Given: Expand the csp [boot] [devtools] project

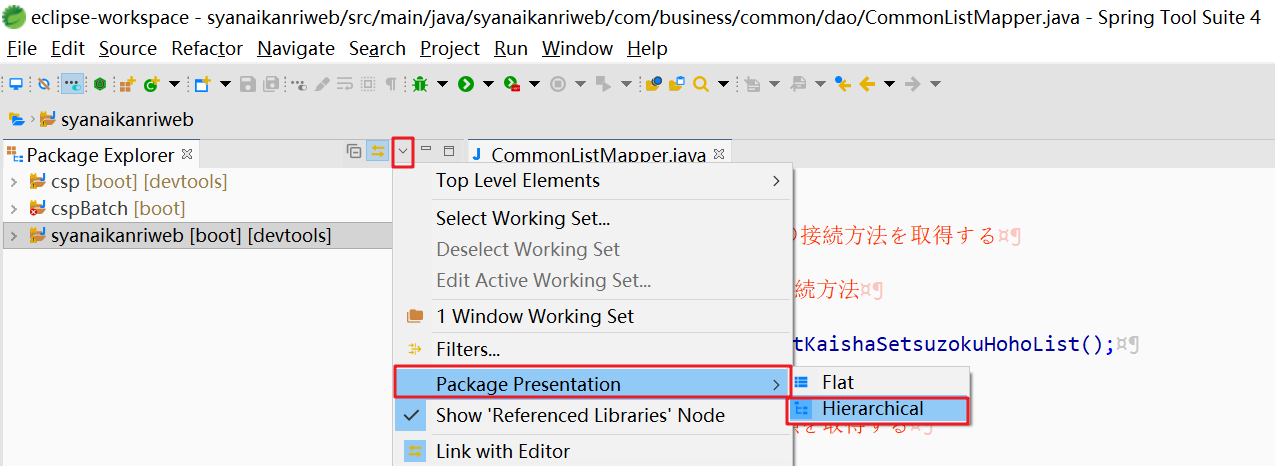Looking at the screenshot, I should [13, 182].
